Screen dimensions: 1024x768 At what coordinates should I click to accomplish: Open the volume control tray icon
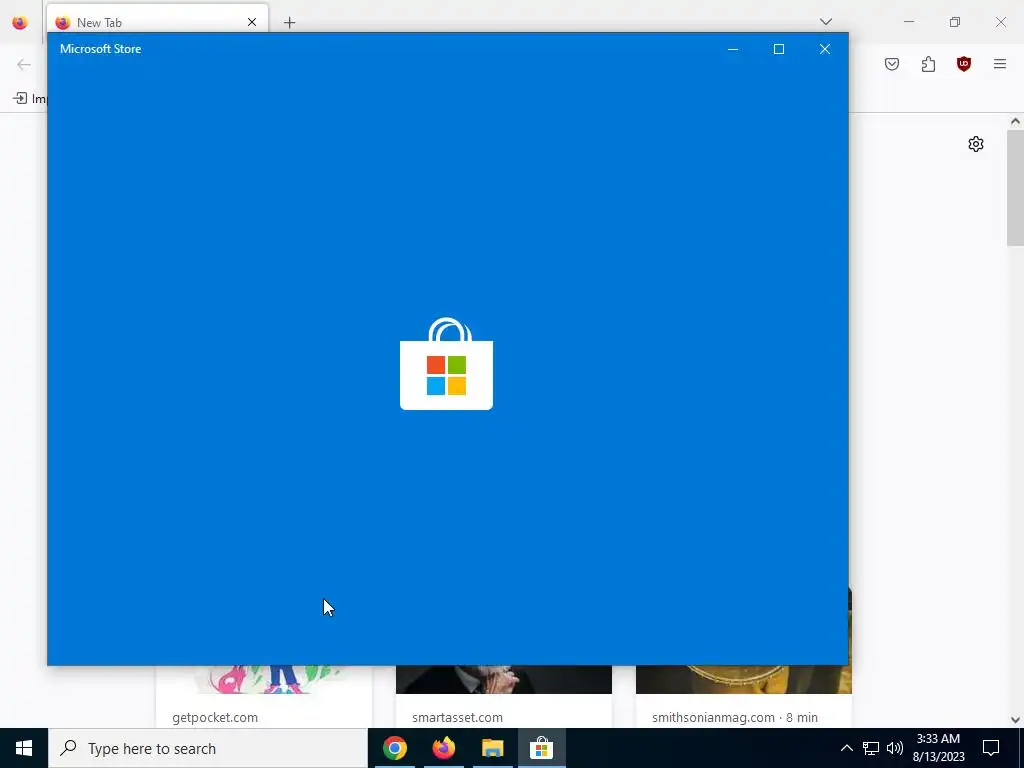click(895, 748)
